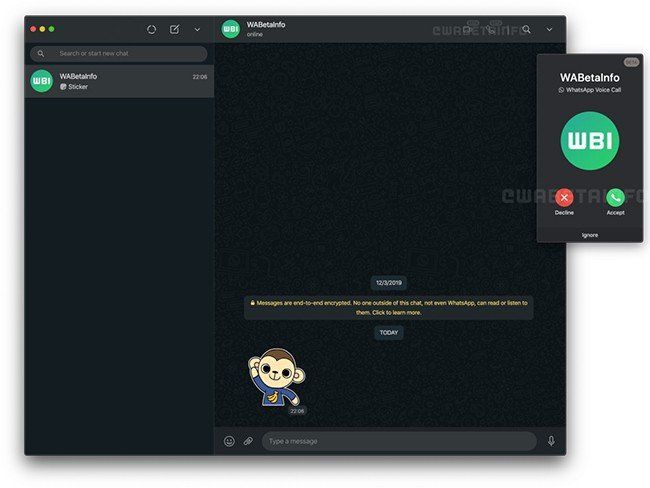Record a voice message with microphone icon
650x488 pixels.
click(551, 441)
